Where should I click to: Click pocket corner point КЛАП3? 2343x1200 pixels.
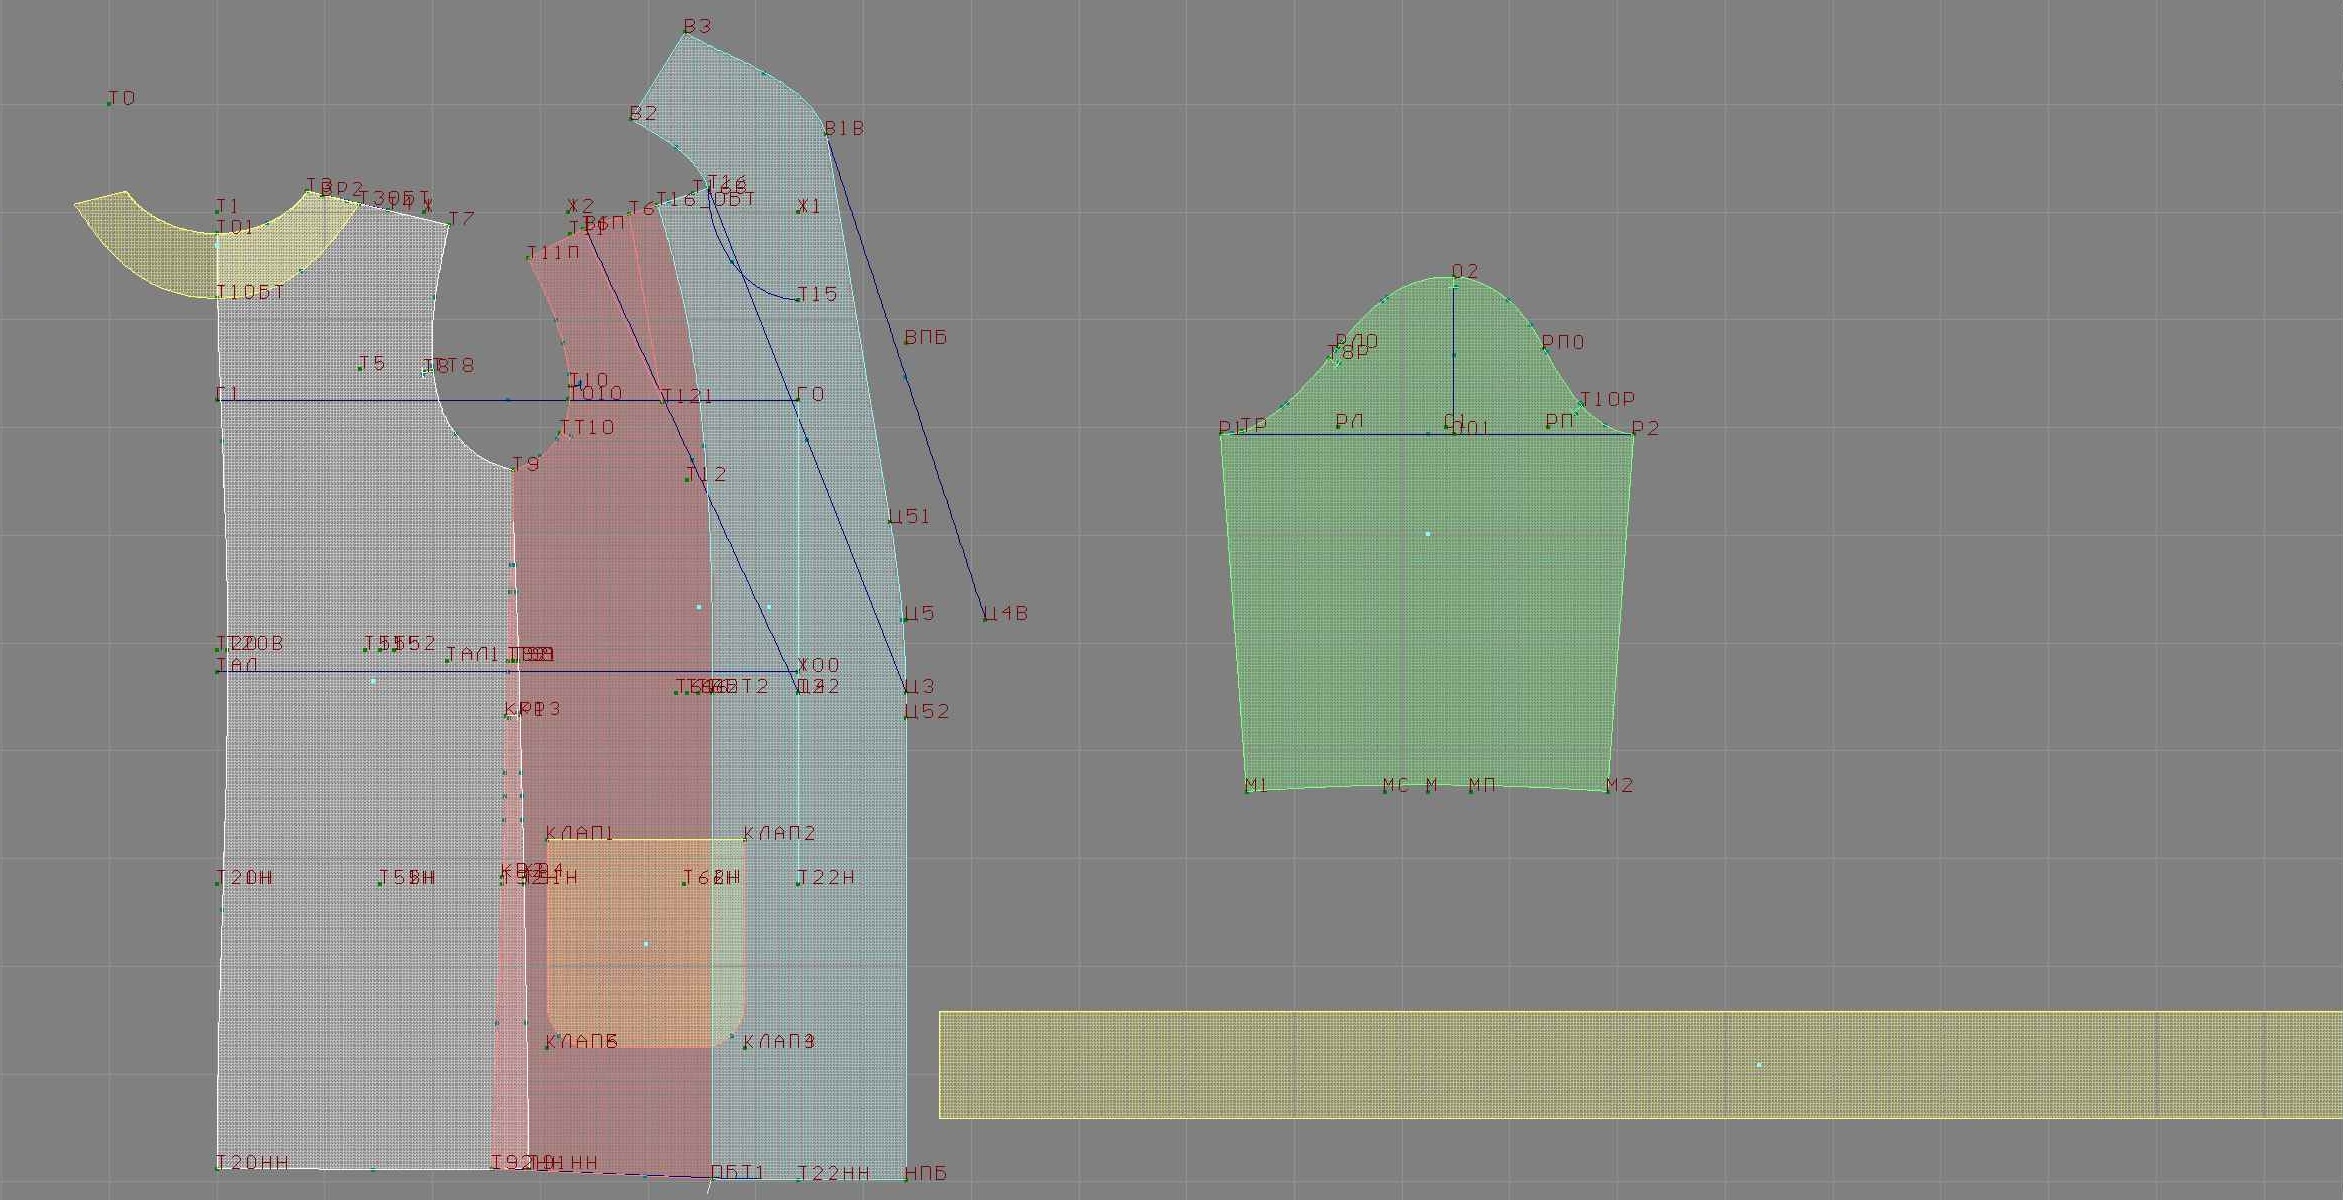745,1046
